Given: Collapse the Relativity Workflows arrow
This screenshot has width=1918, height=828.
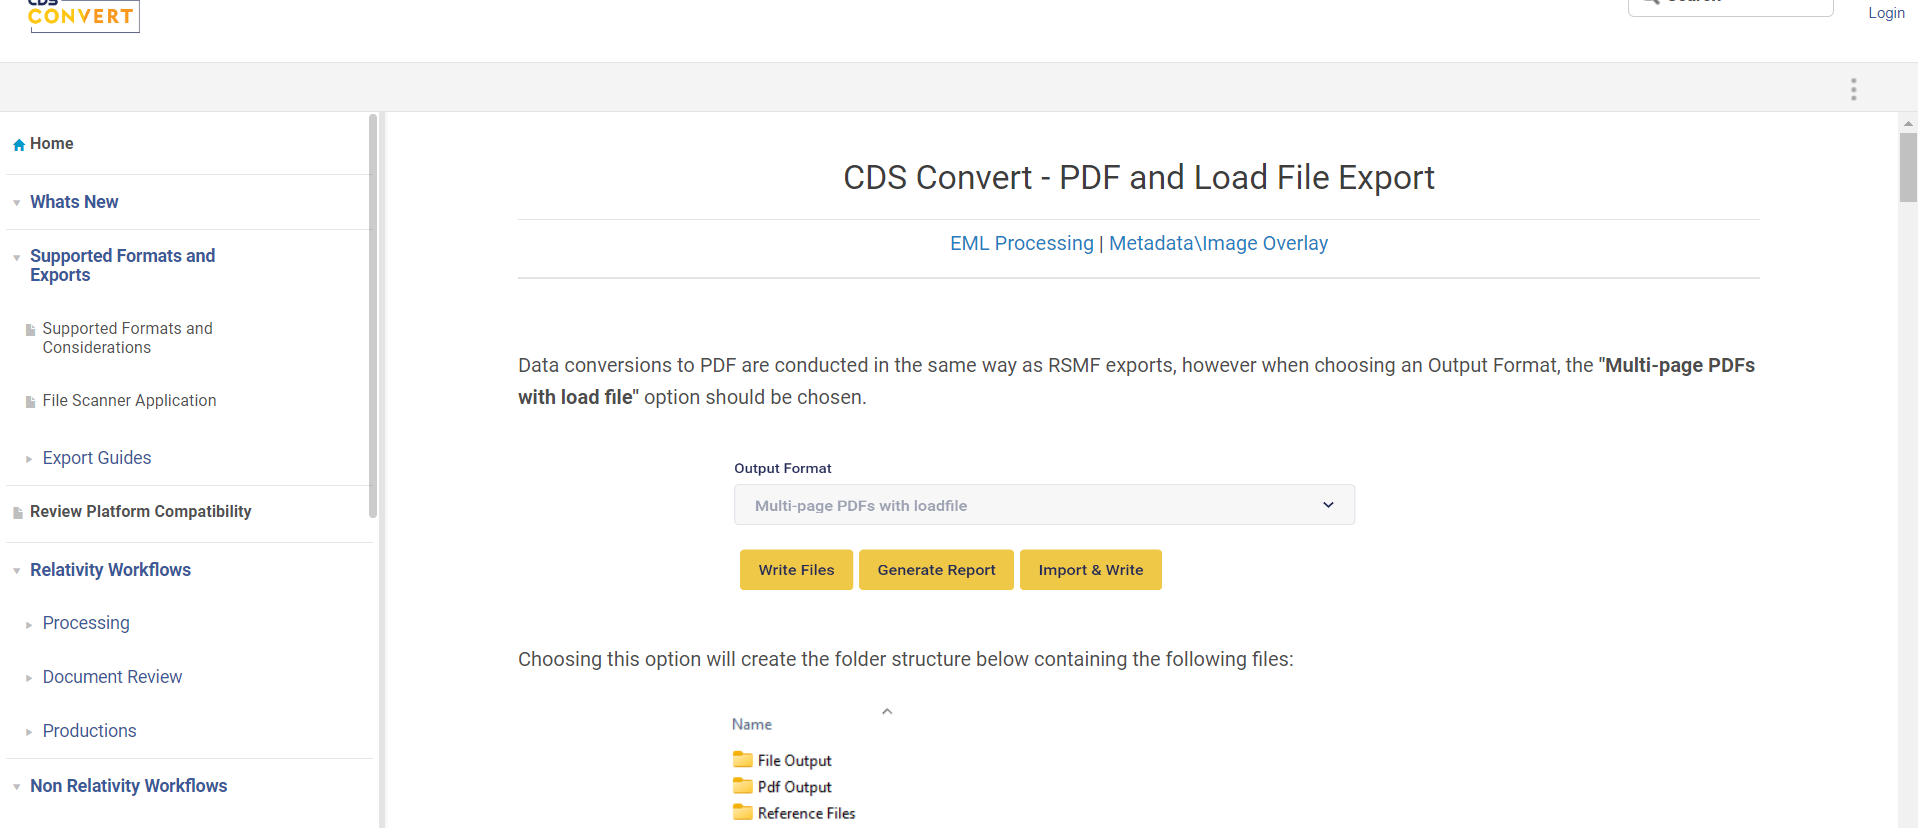Looking at the screenshot, I should pos(17,571).
